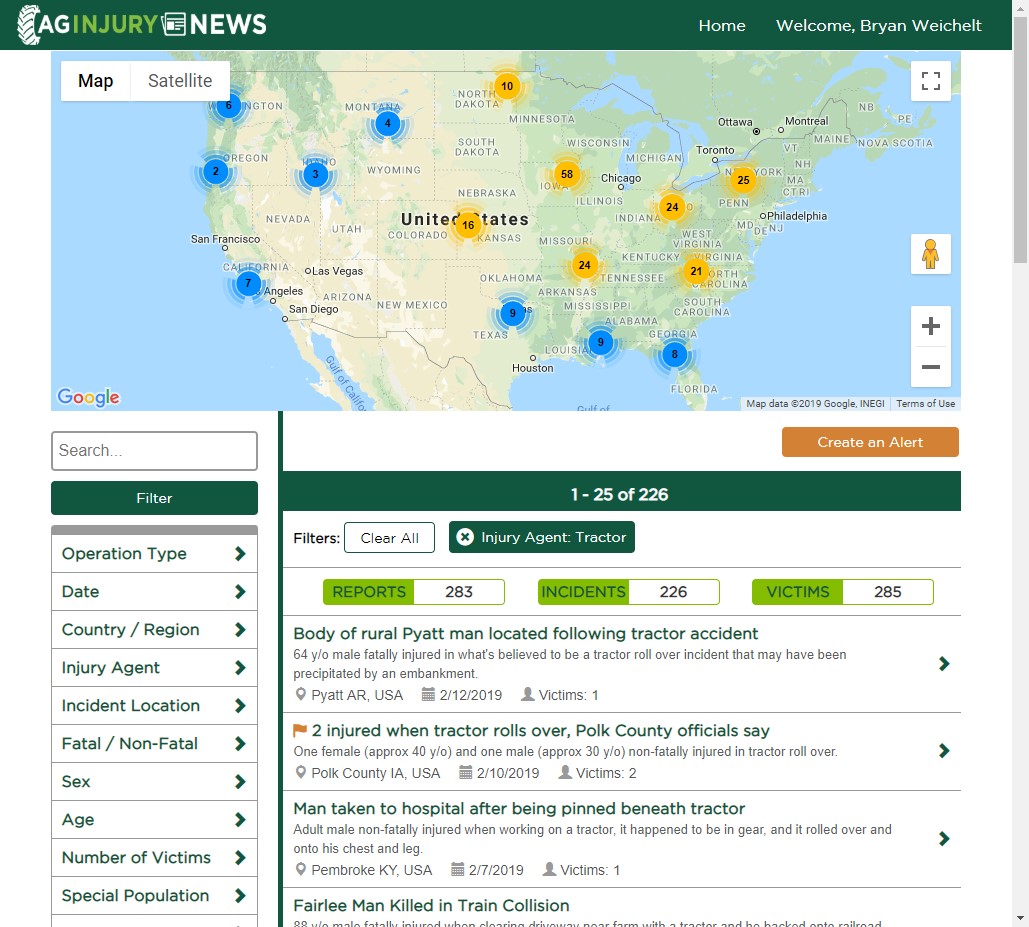Screen dimensions: 1029x927
Task: Open the cluster marker showing 16
Action: (468, 225)
